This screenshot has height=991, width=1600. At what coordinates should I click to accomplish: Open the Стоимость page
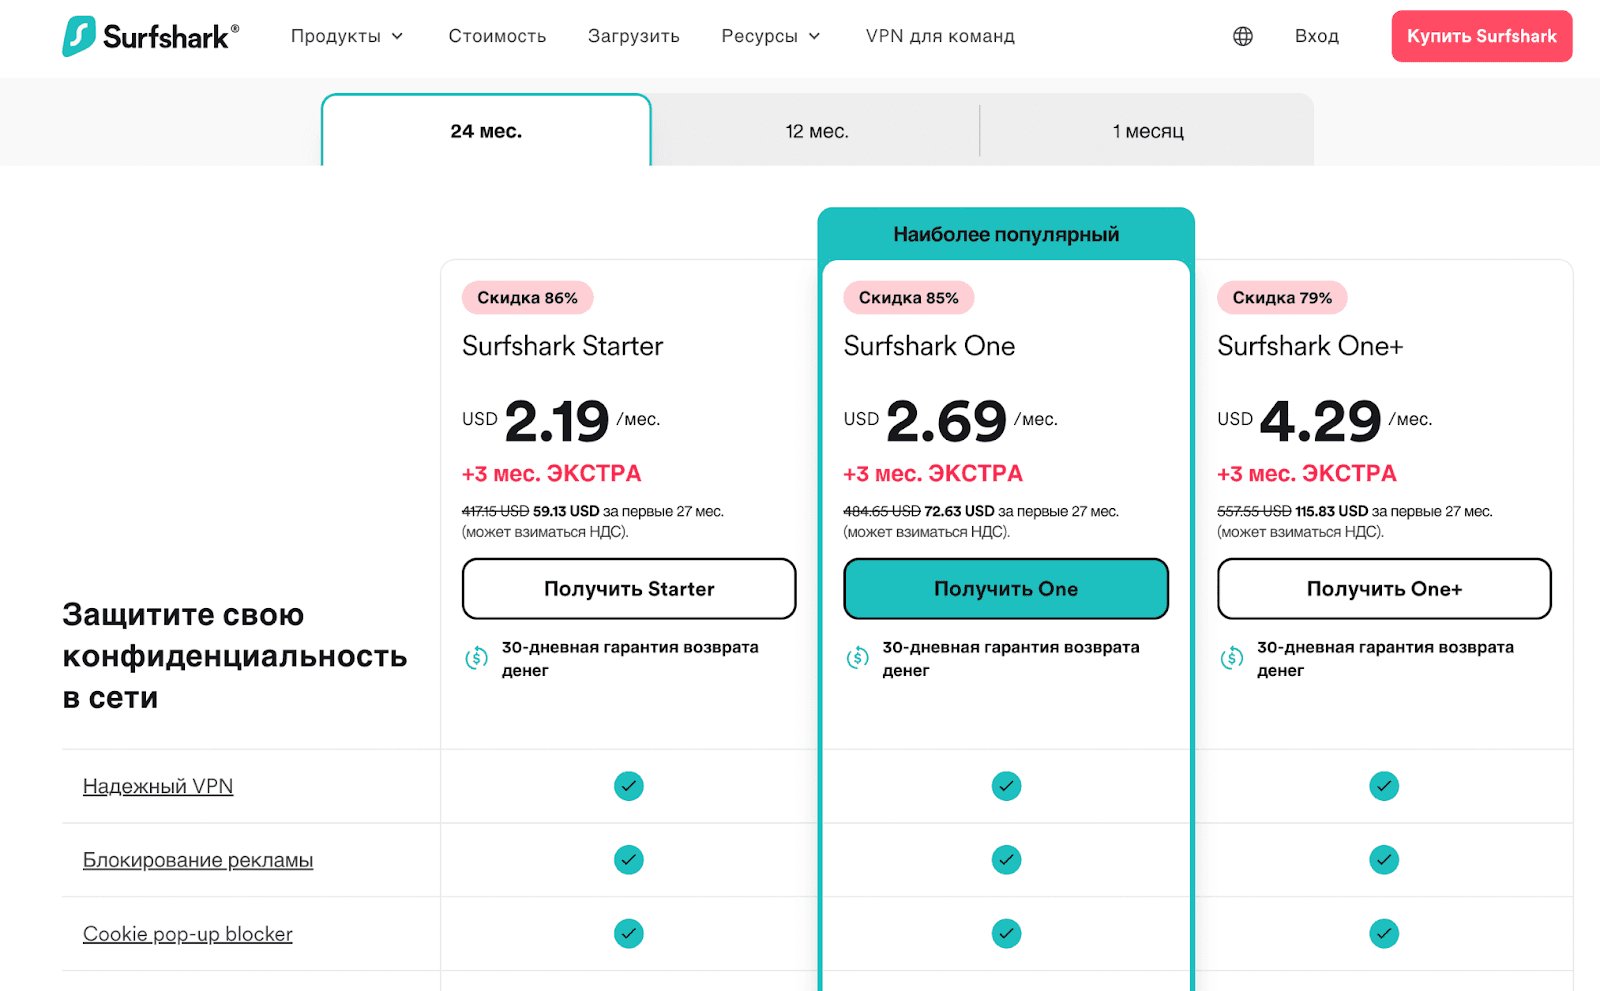[x=497, y=36]
